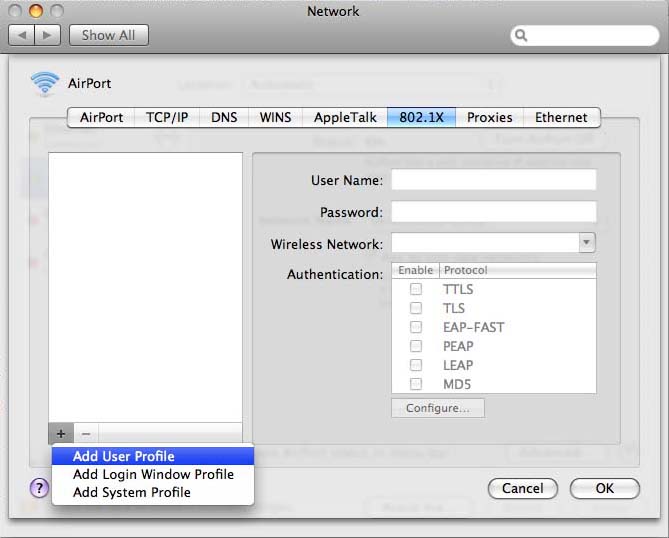
Task: Click the empty profiles list box
Action: (x=145, y=287)
